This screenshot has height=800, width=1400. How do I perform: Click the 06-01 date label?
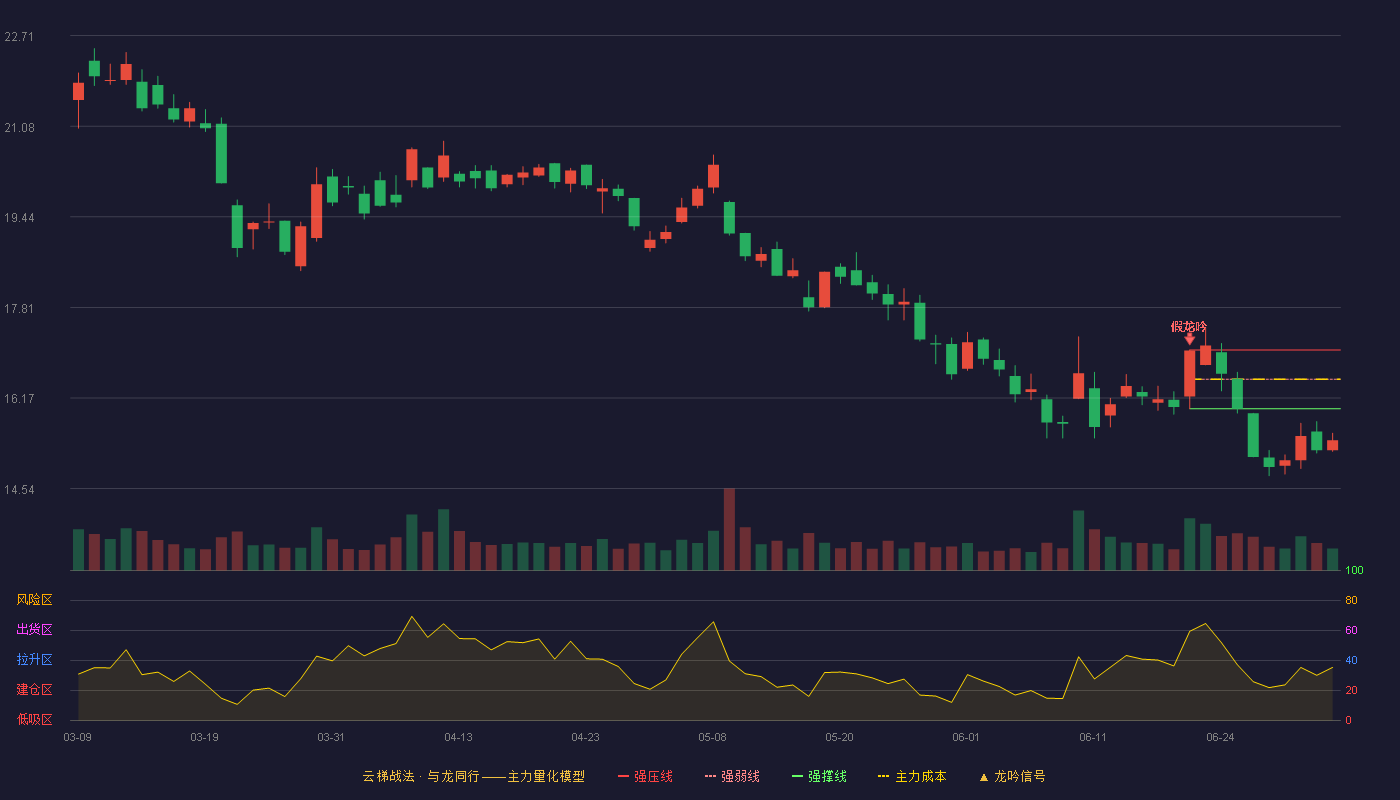[966, 737]
